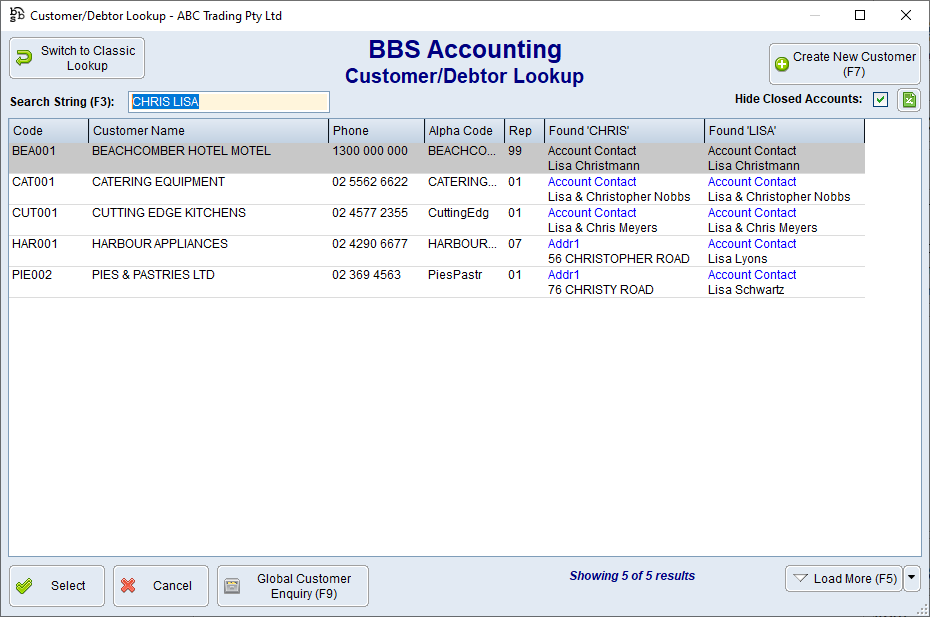Click the application icon in title bar
The image size is (930, 617).
pyautogui.click(x=16, y=15)
